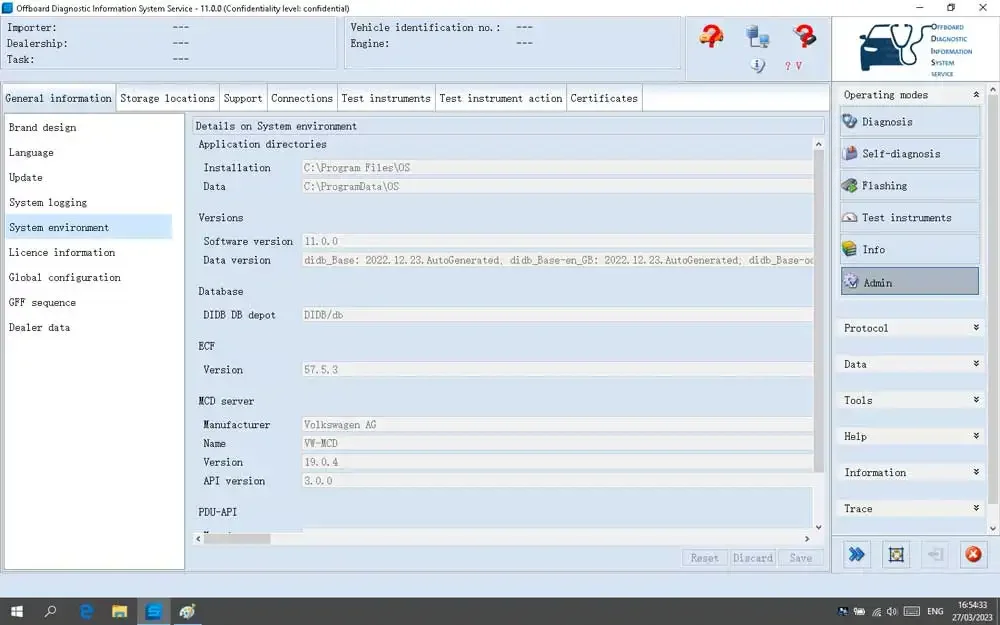Viewport: 1000px width, 625px height.
Task: Open the Certificates tab
Action: (x=604, y=98)
